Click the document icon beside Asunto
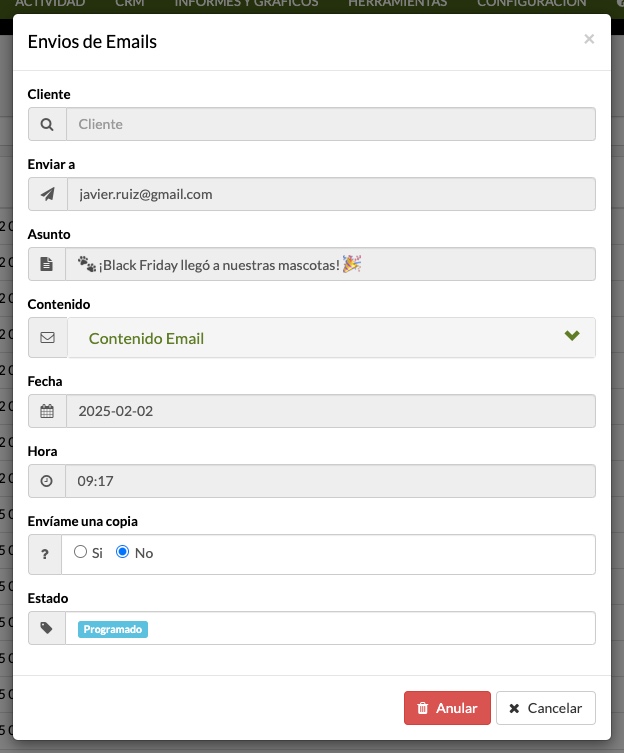 pos(47,264)
